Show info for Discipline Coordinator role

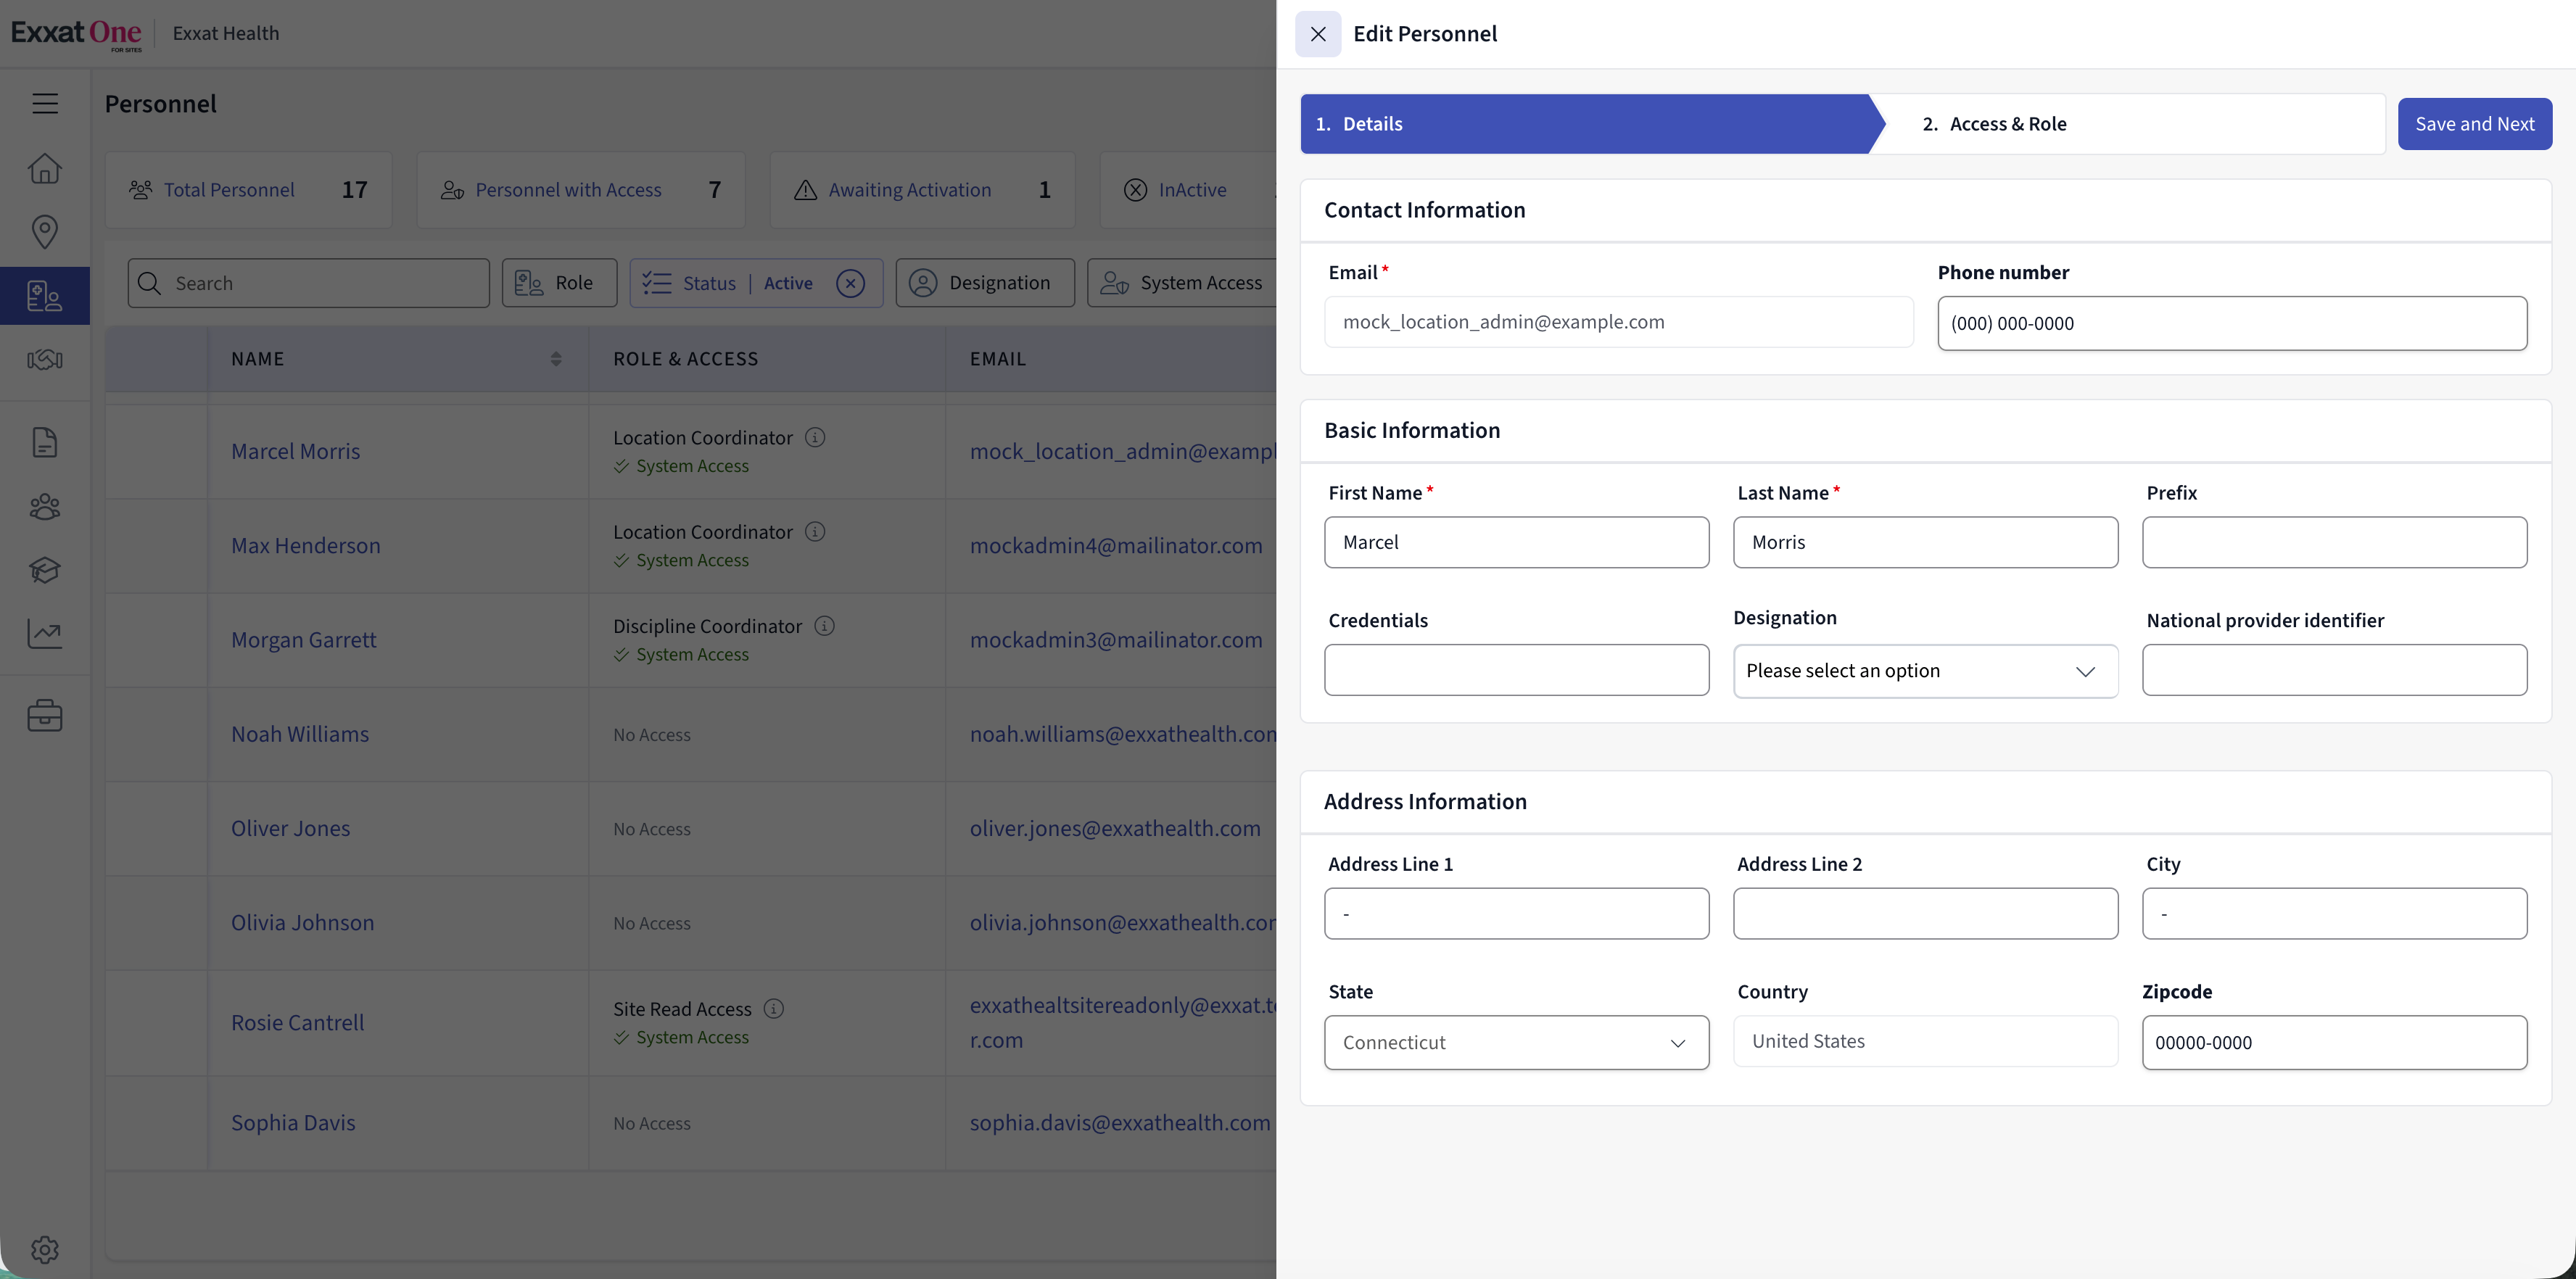(x=824, y=626)
